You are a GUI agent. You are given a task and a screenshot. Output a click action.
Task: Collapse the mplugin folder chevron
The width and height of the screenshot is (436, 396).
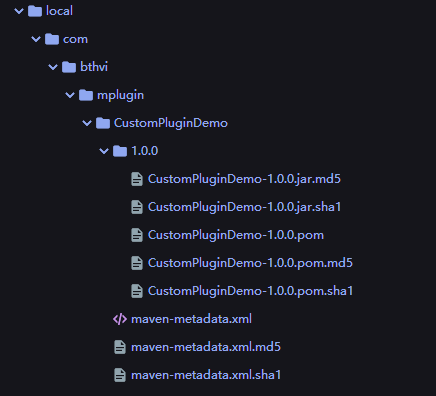pyautogui.click(x=70, y=95)
